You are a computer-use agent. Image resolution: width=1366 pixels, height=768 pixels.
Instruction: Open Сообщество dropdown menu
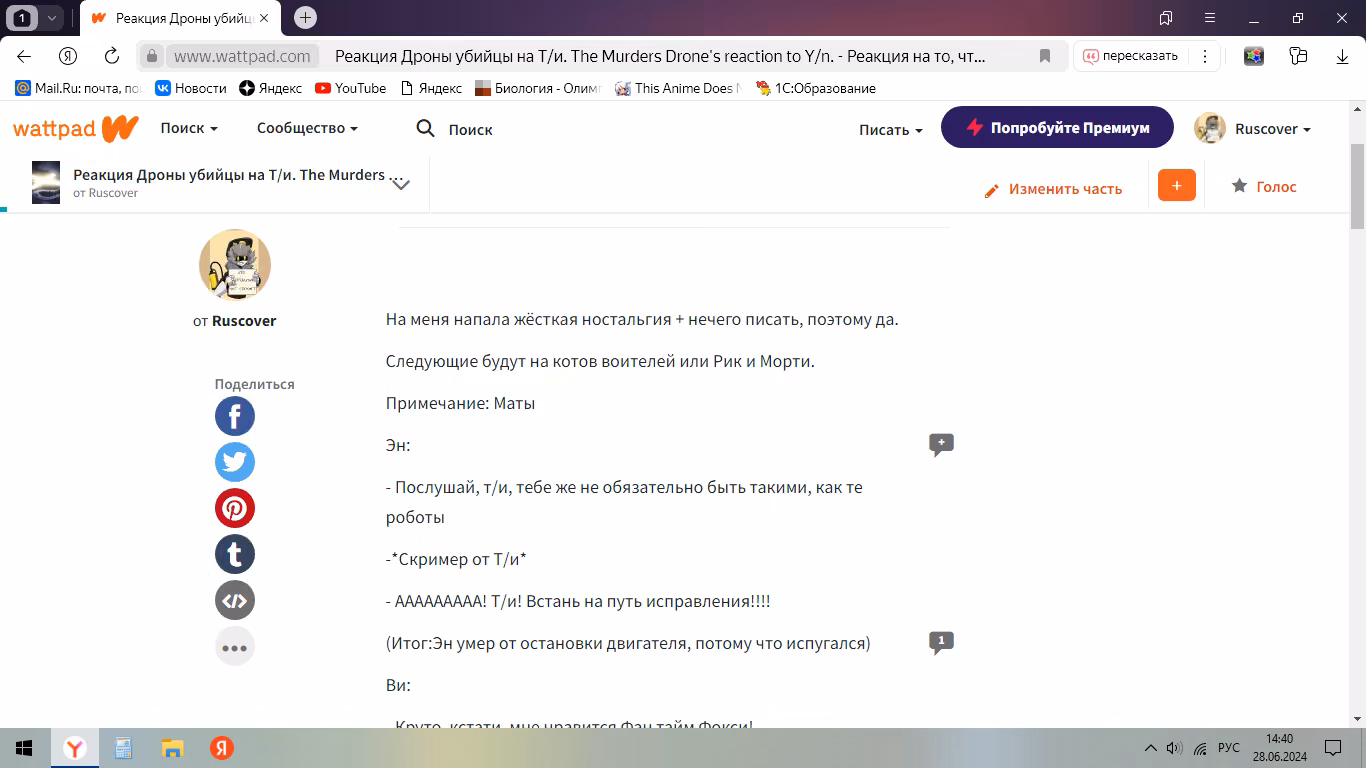pyautogui.click(x=307, y=128)
